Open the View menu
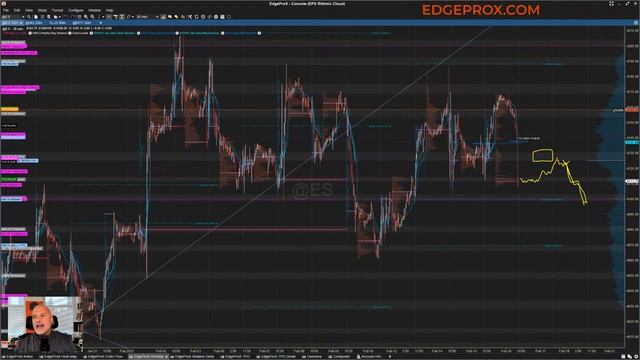 29,10
